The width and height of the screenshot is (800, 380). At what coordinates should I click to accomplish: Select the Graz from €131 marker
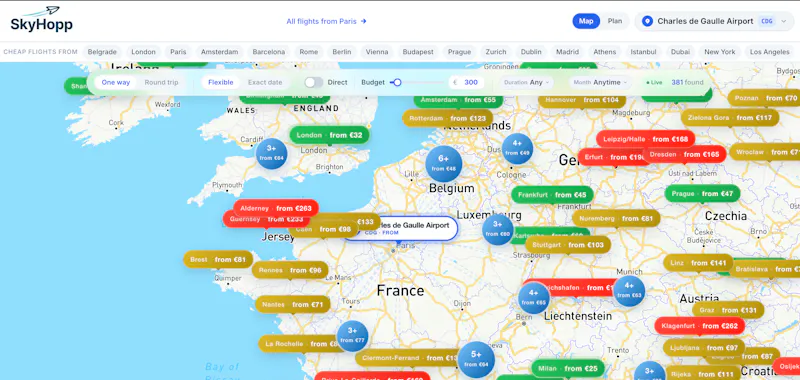(x=728, y=310)
